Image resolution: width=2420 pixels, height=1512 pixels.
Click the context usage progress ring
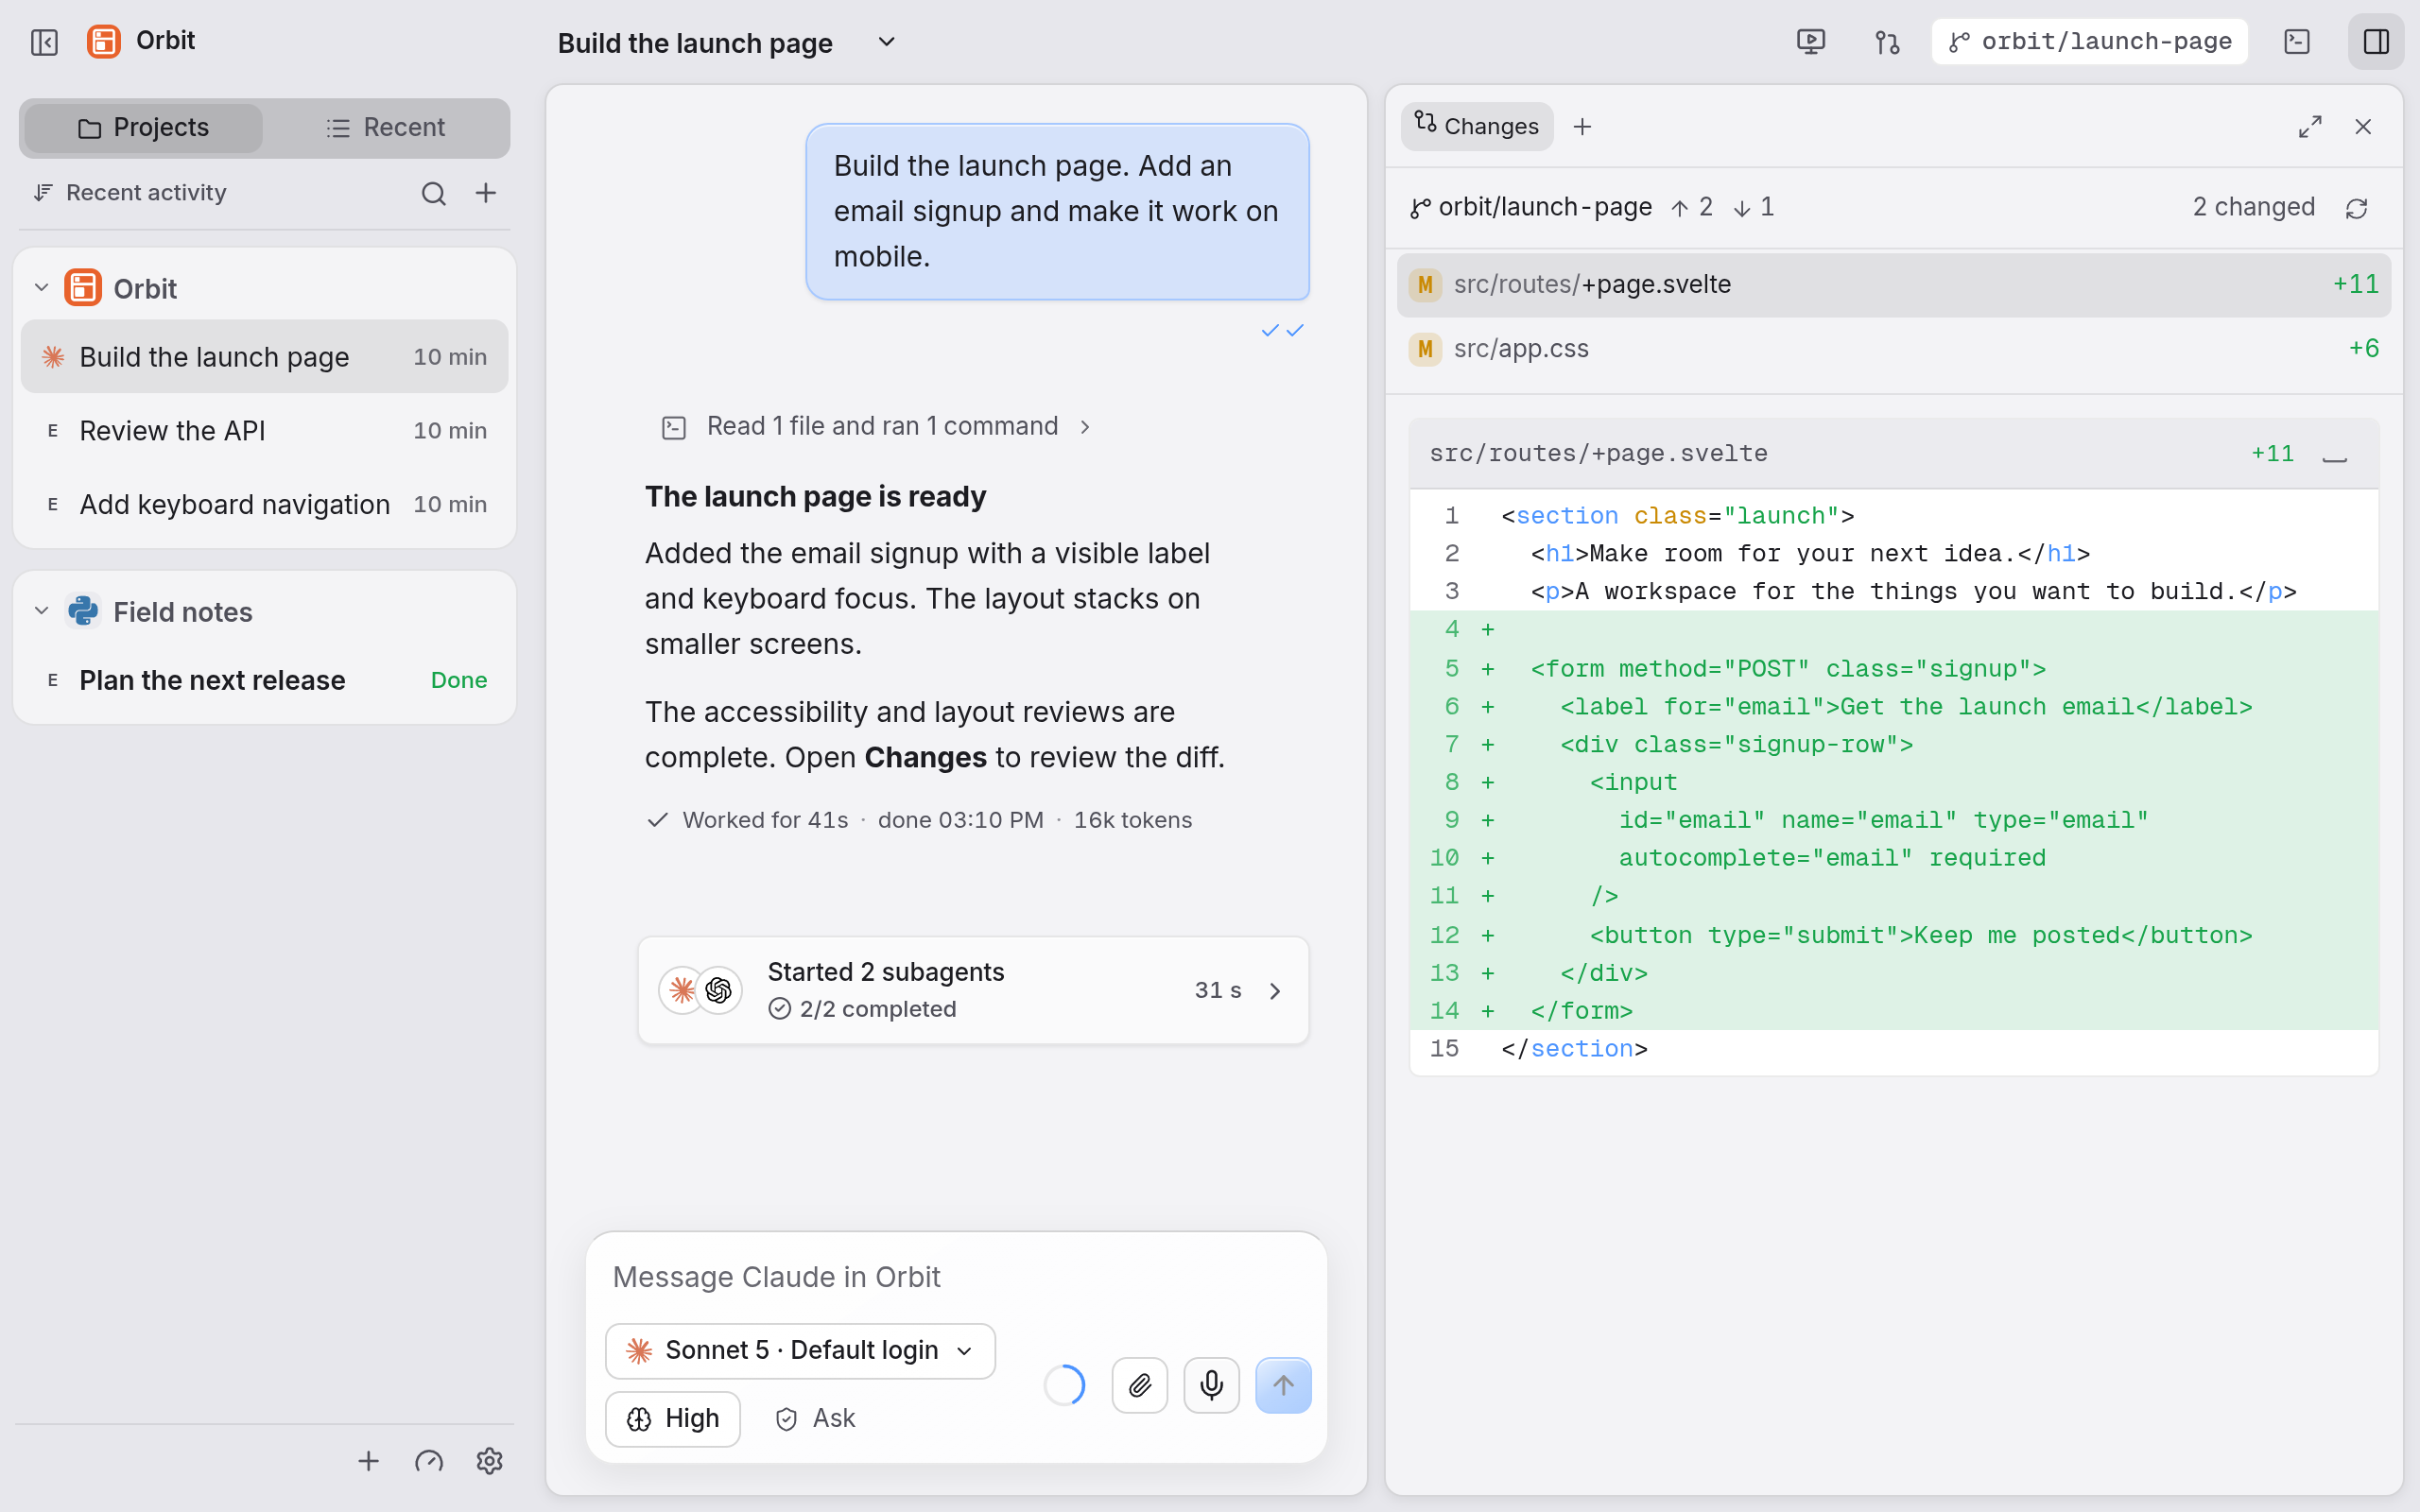1064,1385
